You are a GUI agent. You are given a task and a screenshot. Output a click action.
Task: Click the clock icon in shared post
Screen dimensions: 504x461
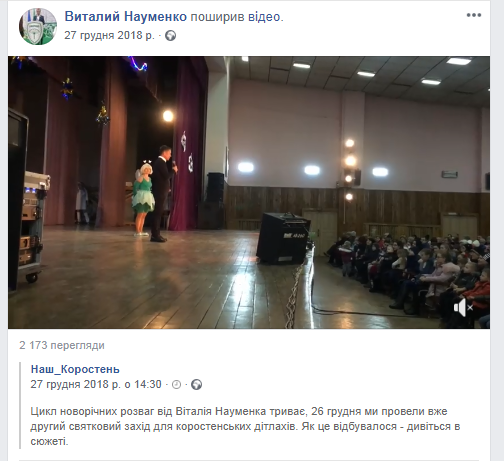coord(176,385)
